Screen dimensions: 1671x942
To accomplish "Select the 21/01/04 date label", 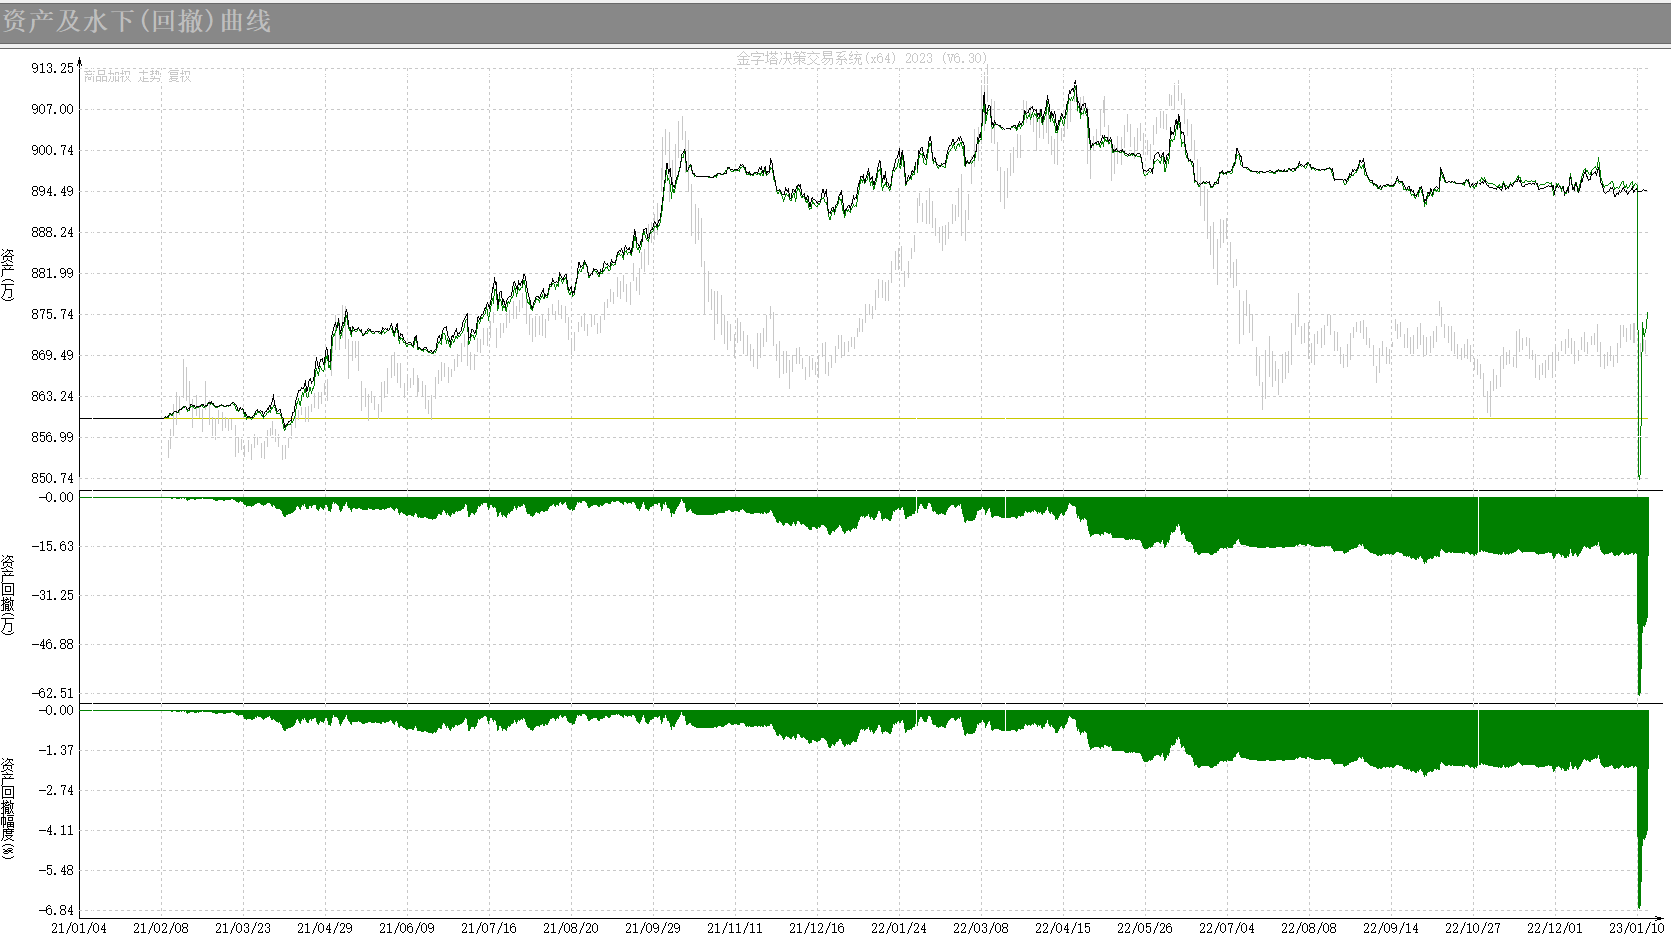I will point(79,928).
